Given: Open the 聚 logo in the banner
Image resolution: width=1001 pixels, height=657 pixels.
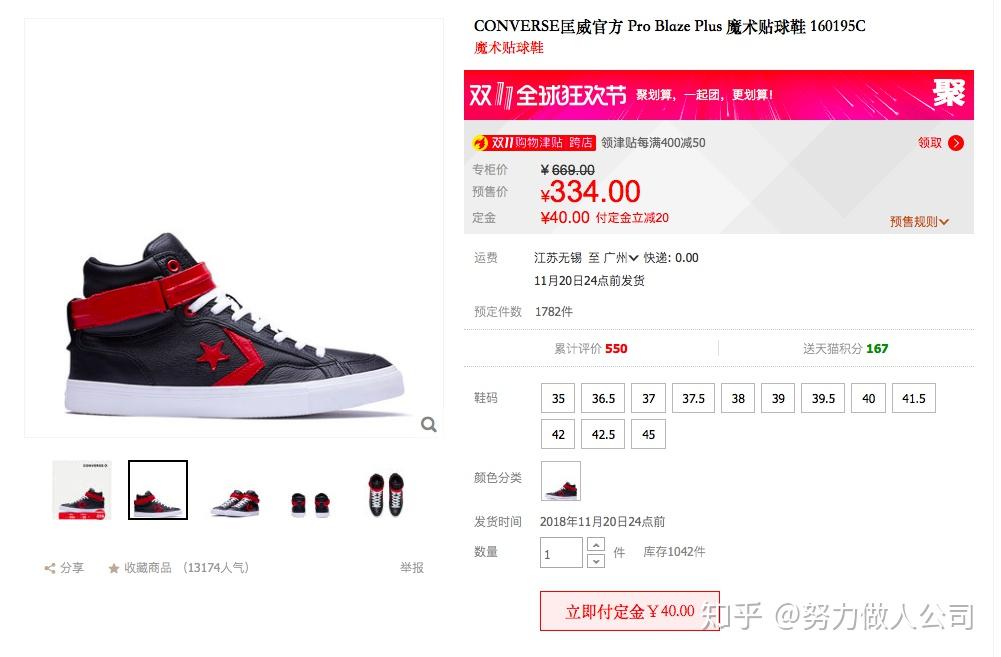Looking at the screenshot, I should 948,93.
